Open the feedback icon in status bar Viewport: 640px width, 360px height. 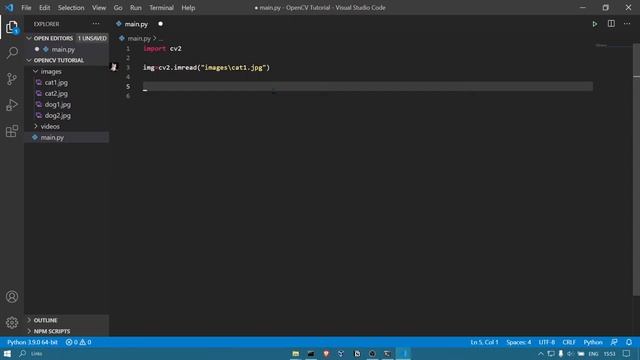pos(614,342)
